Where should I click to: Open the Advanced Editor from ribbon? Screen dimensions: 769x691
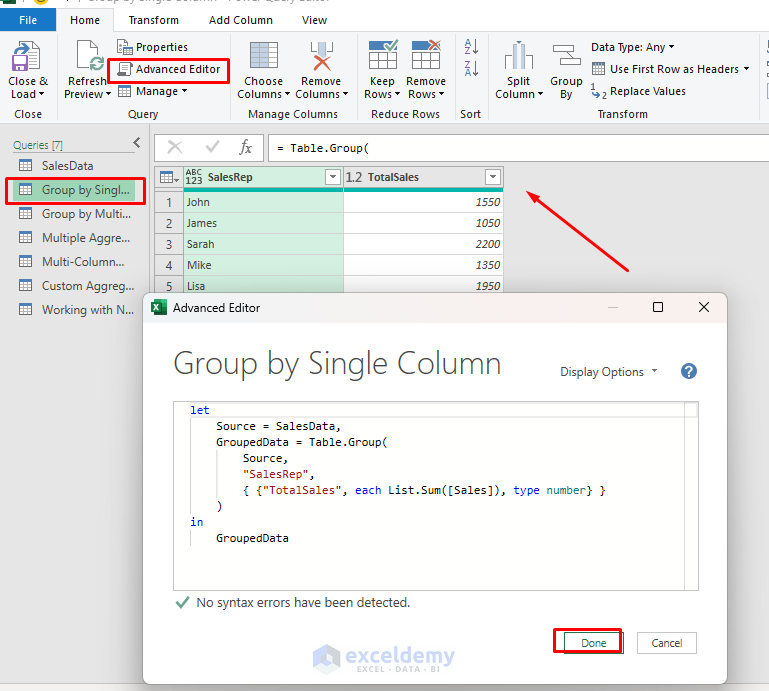pyautogui.click(x=169, y=69)
